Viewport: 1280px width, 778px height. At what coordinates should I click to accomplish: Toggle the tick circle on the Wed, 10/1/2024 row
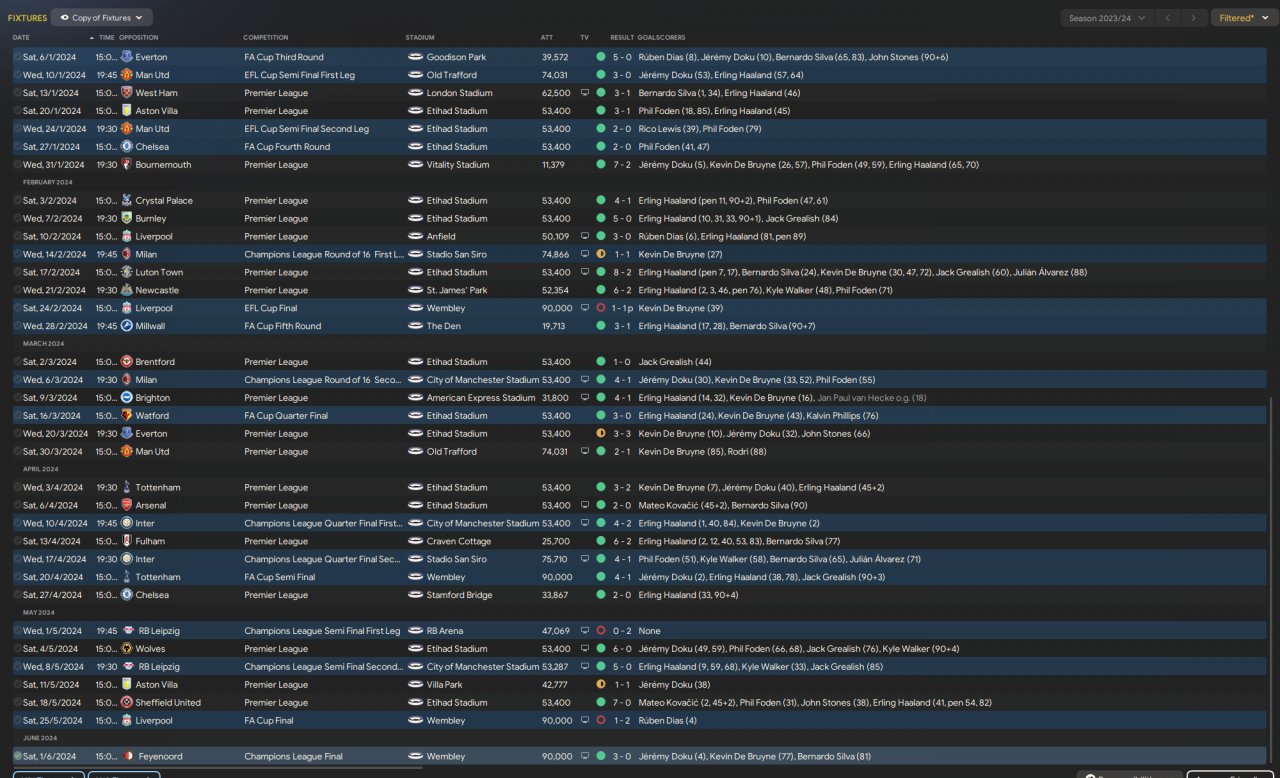coord(17,75)
